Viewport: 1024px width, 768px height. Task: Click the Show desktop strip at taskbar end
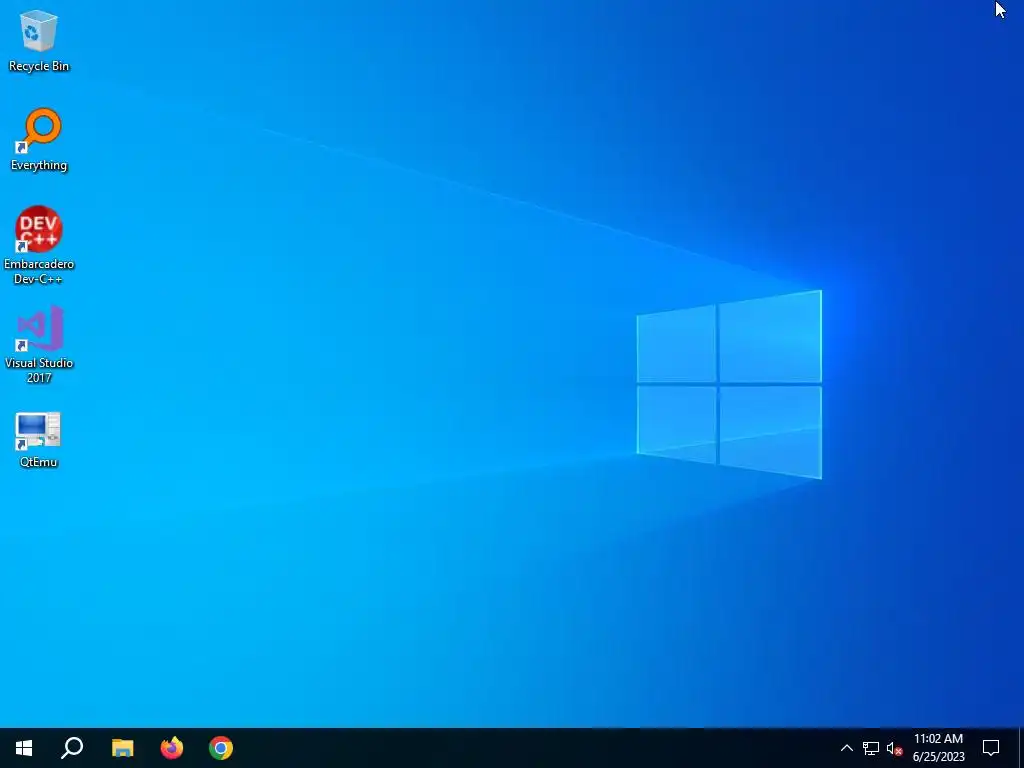1021,748
